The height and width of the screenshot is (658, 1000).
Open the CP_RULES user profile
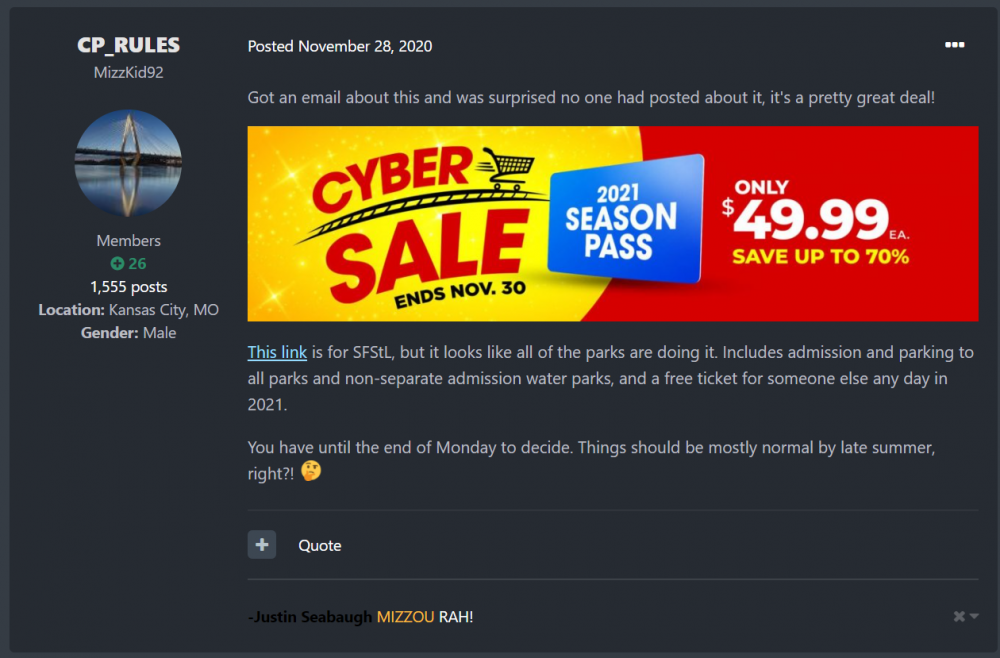128,46
